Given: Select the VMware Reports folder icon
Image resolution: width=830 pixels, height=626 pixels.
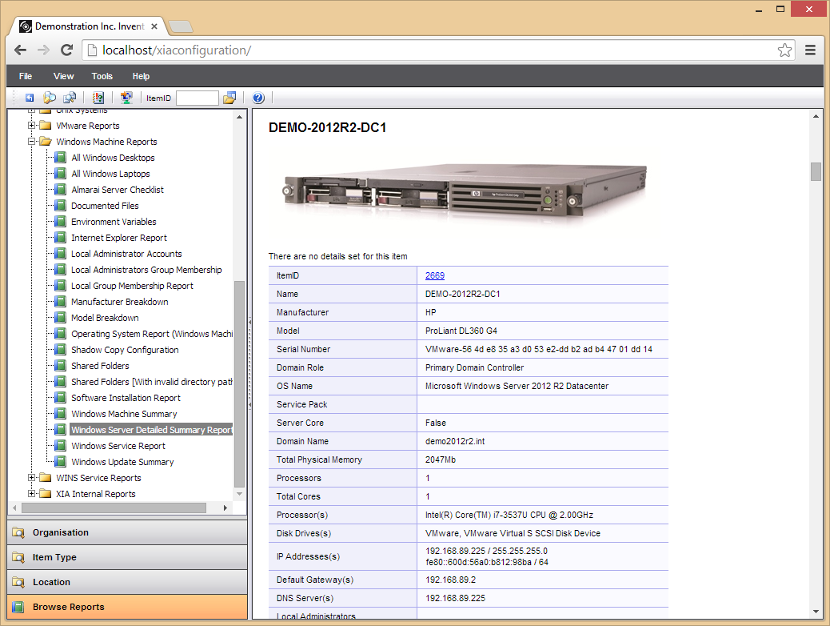Looking at the screenshot, I should [x=46, y=125].
